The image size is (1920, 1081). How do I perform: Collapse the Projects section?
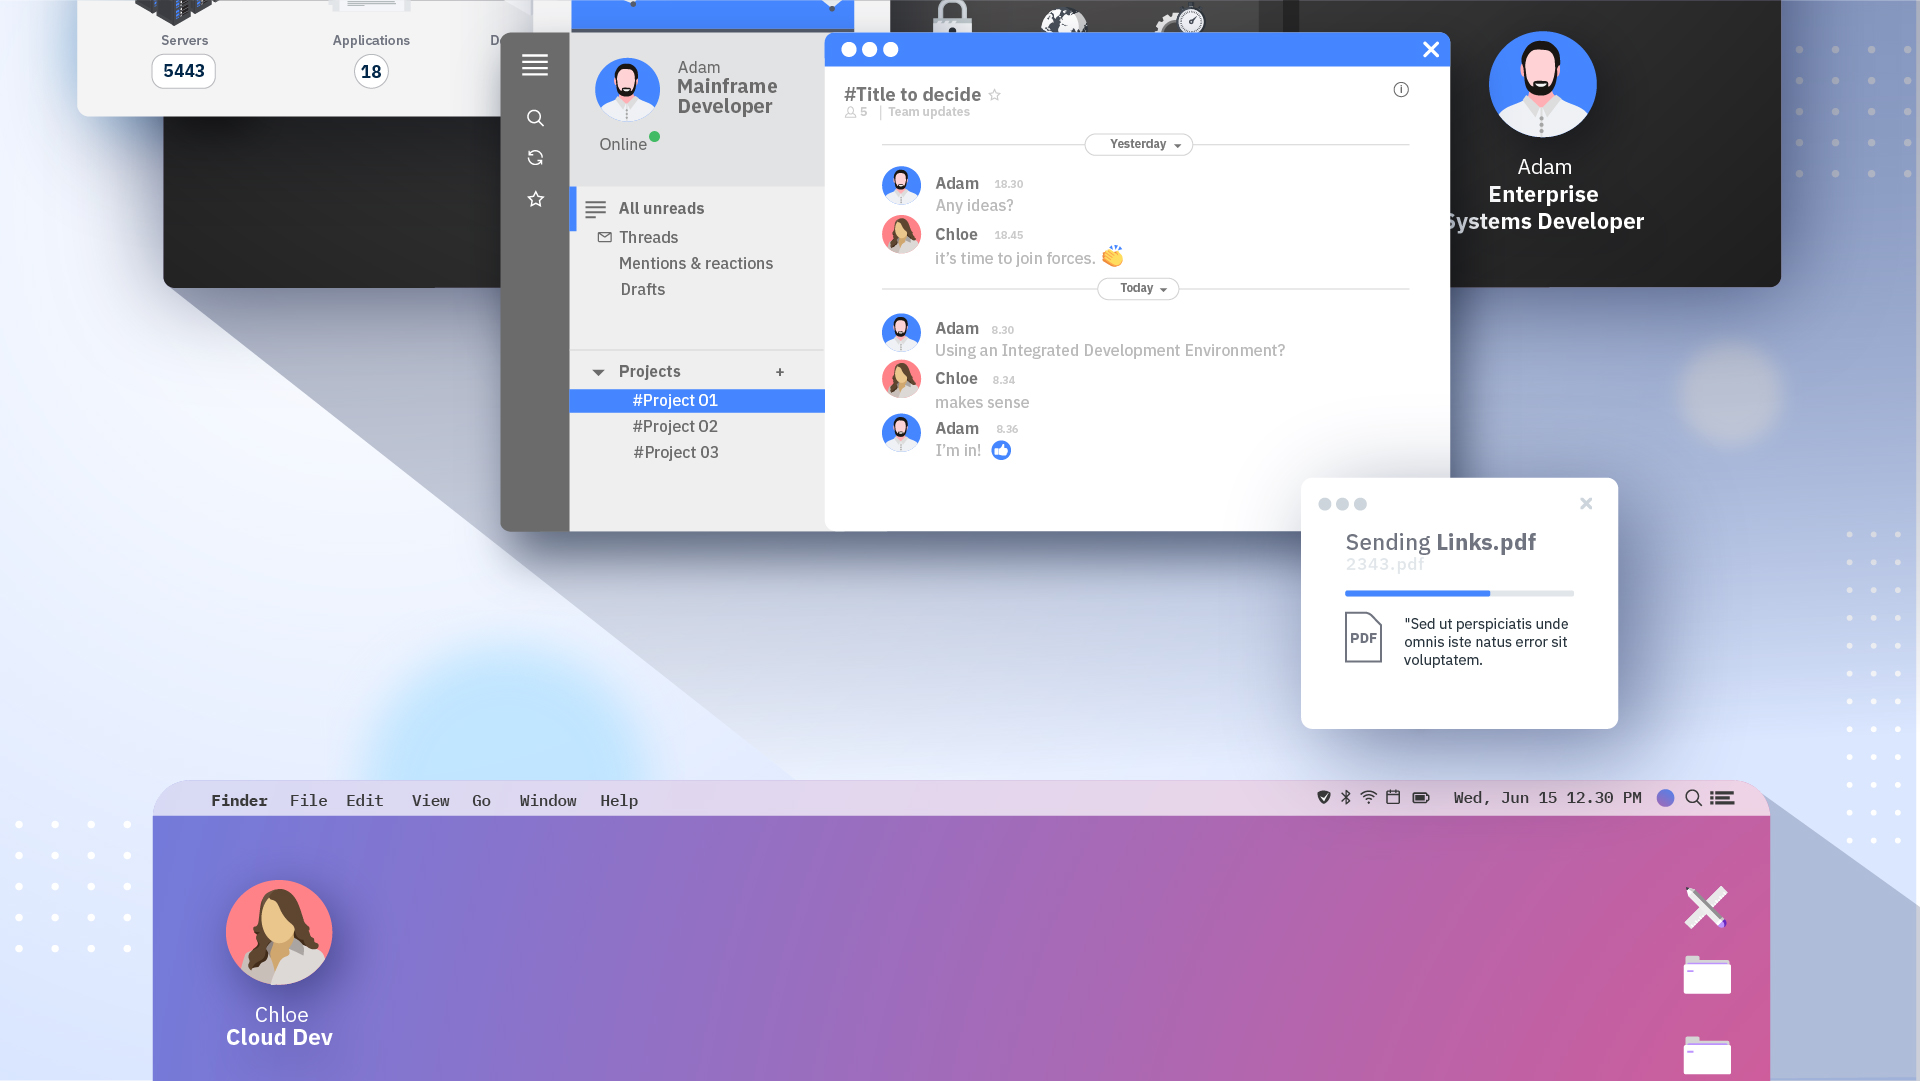[598, 372]
